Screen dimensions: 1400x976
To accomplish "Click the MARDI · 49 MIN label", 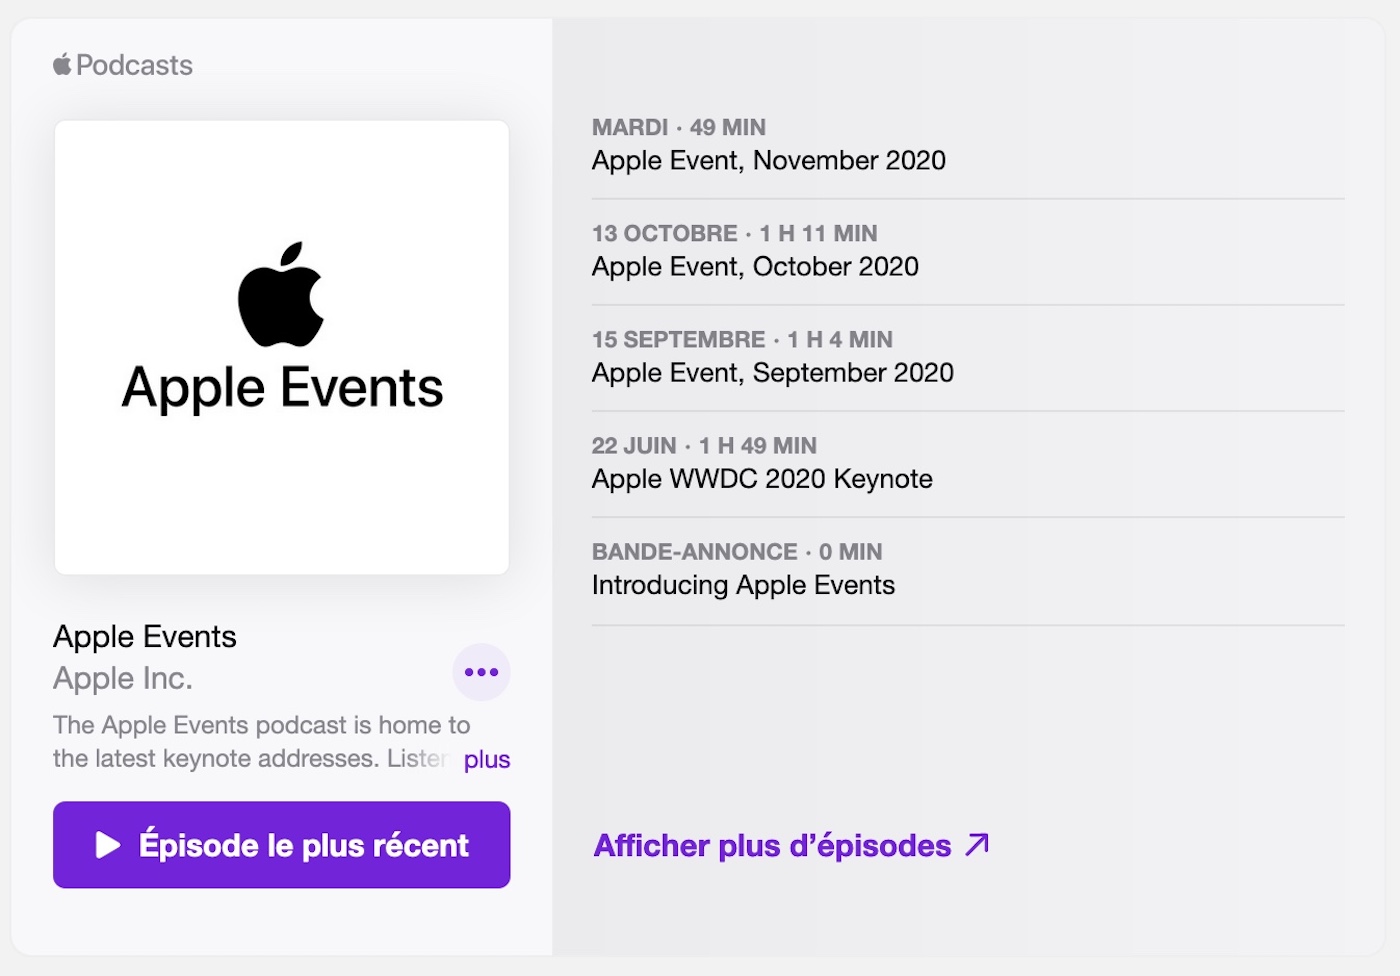I will (679, 127).
